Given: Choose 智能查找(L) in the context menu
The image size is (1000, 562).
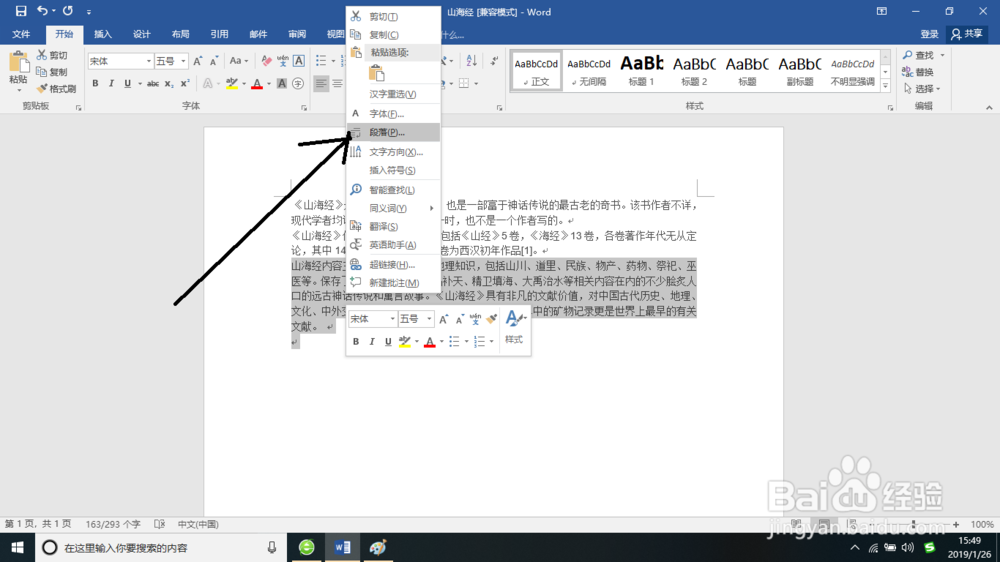Looking at the screenshot, I should pos(393,189).
